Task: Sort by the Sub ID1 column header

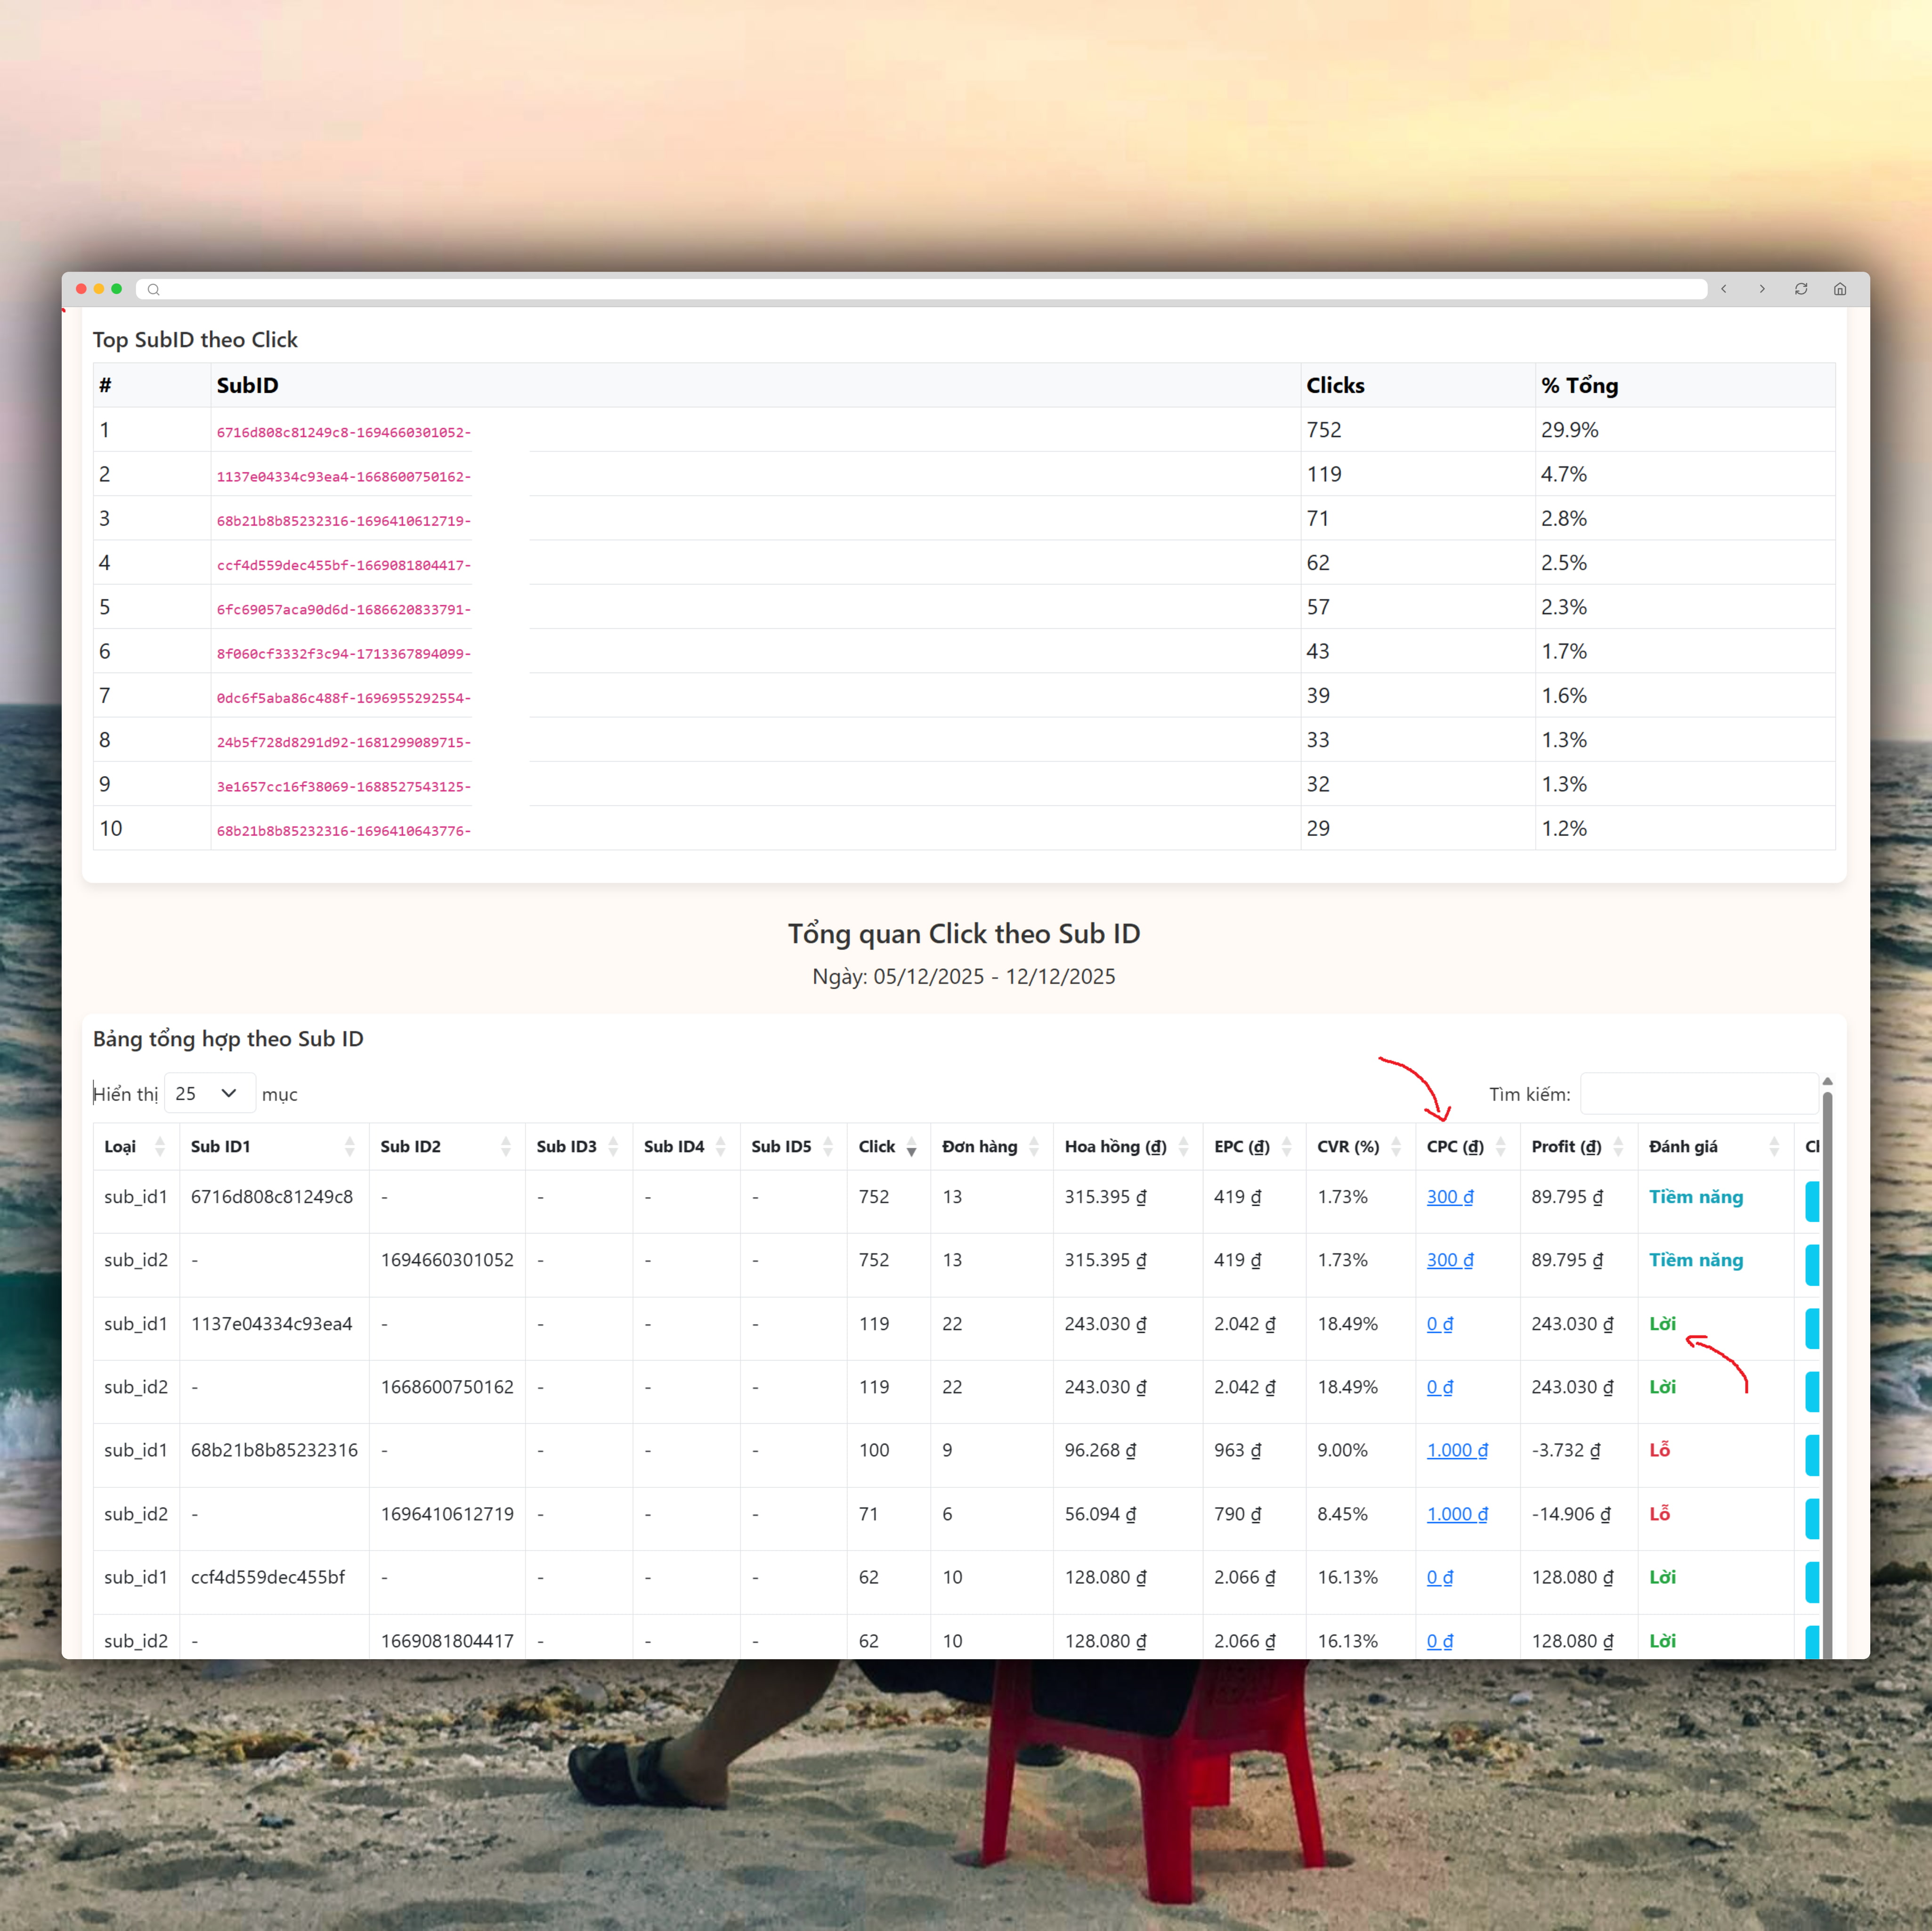Action: [x=221, y=1147]
